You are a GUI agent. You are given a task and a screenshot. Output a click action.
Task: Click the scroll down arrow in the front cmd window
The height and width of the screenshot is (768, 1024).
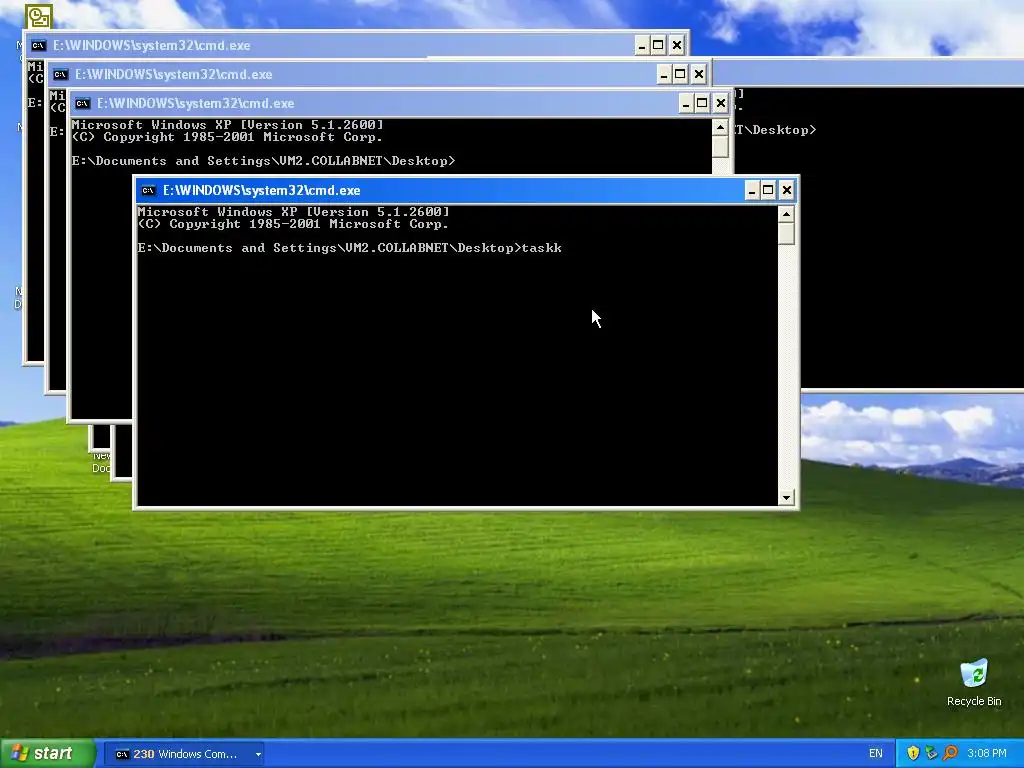pos(786,498)
